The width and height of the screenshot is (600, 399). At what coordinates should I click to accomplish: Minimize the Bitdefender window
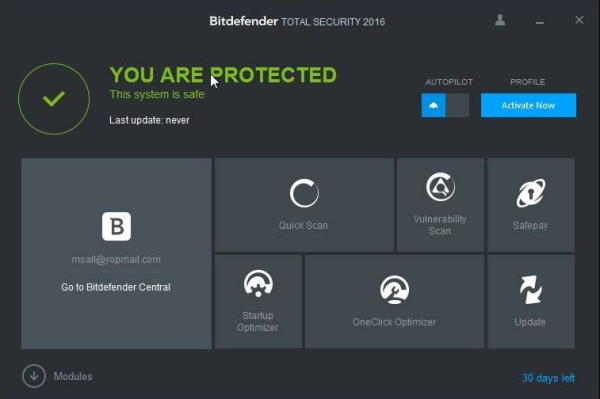540,22
